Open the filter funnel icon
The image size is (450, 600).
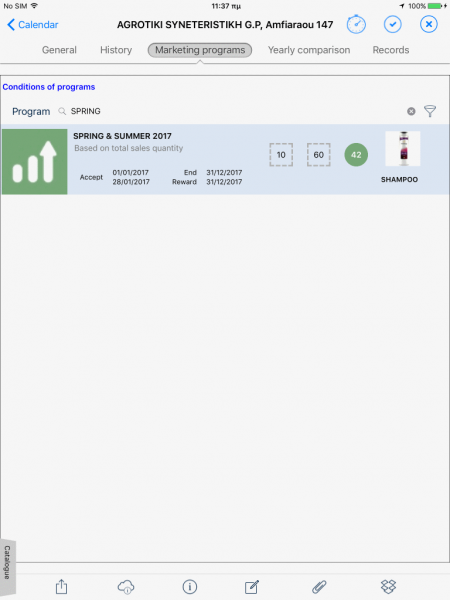click(x=430, y=111)
